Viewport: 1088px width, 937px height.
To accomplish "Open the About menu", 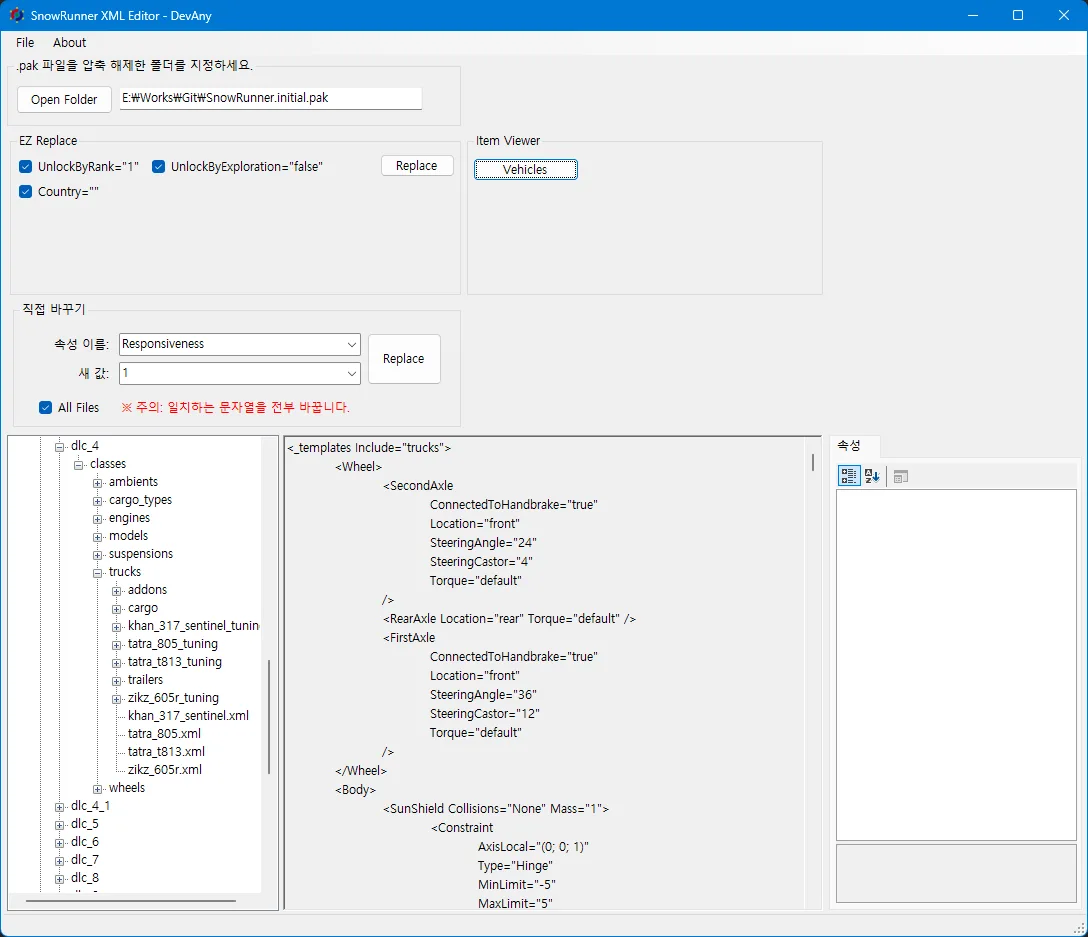I will (x=69, y=42).
